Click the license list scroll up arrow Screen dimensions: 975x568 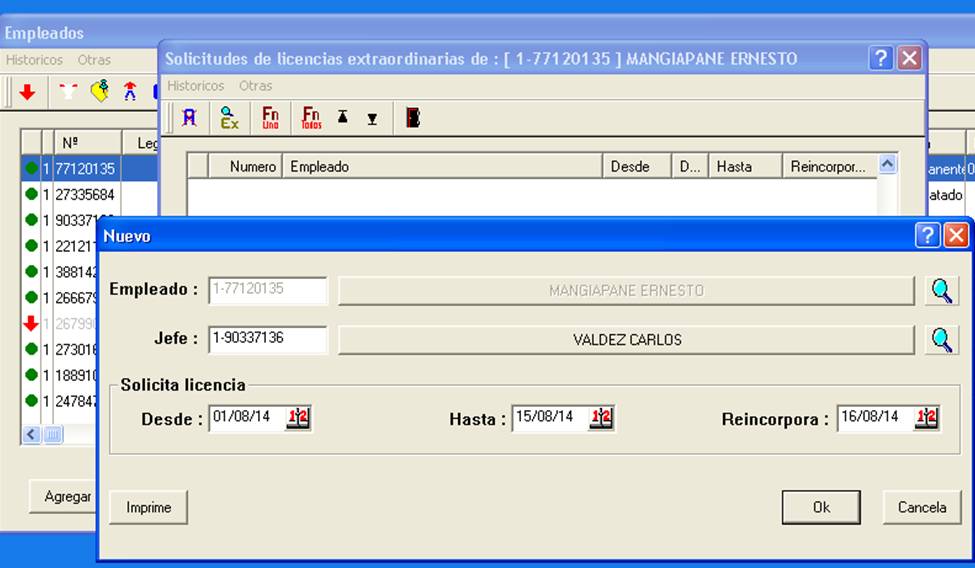(x=887, y=164)
